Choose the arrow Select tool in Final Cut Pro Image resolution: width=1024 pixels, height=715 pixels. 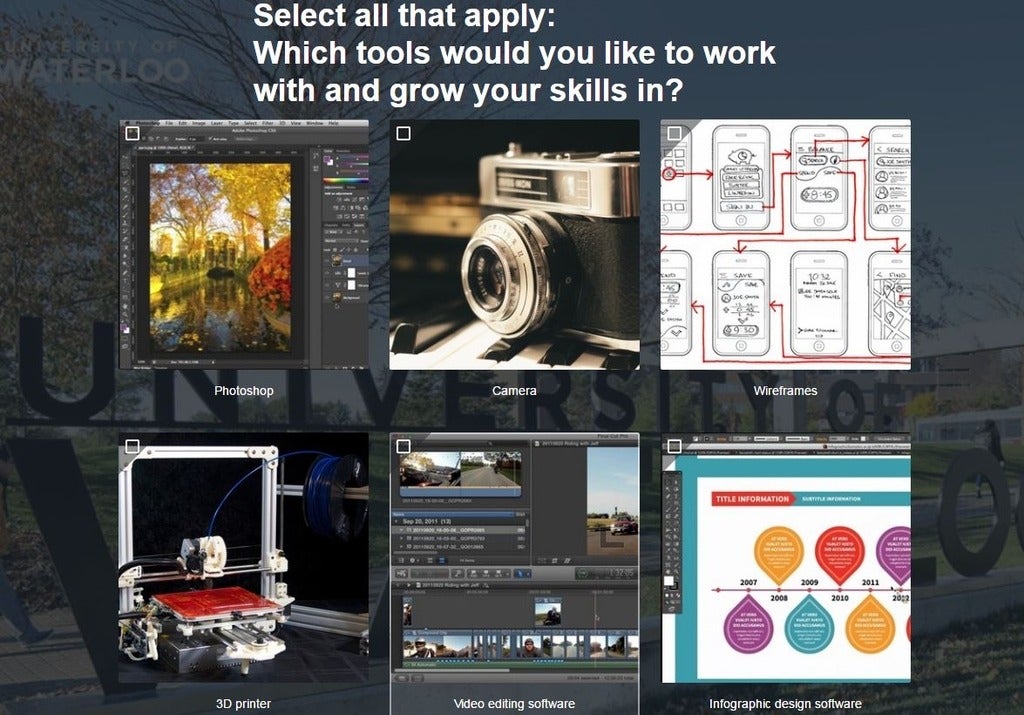pyautogui.click(x=521, y=573)
